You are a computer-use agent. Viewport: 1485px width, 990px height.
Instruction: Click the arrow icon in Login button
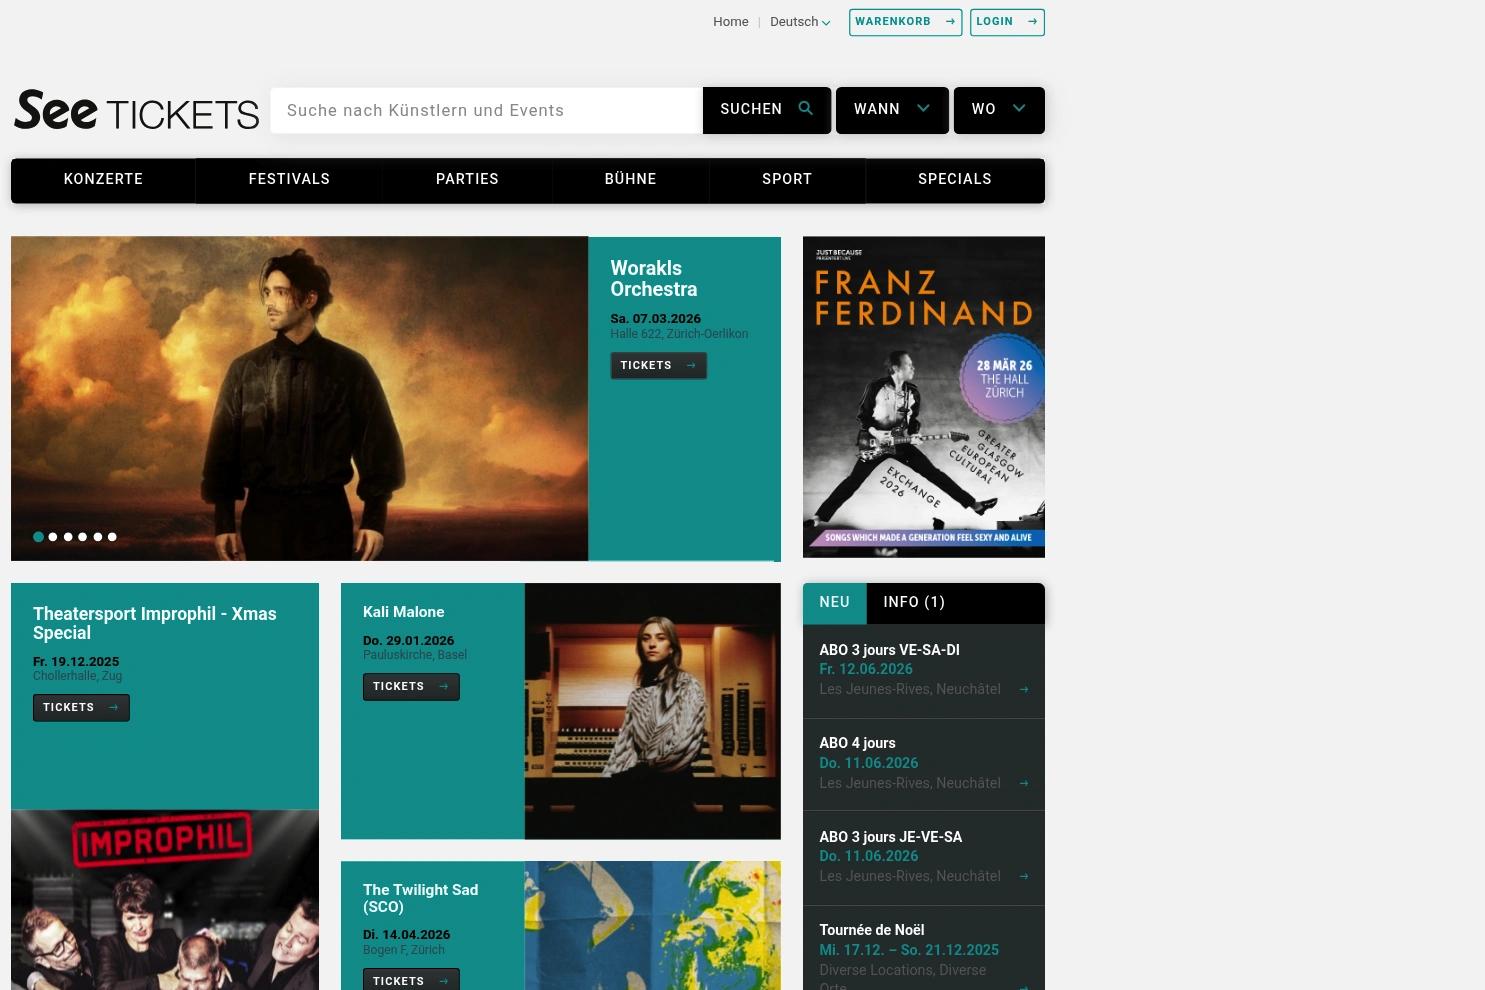[x=1032, y=22]
